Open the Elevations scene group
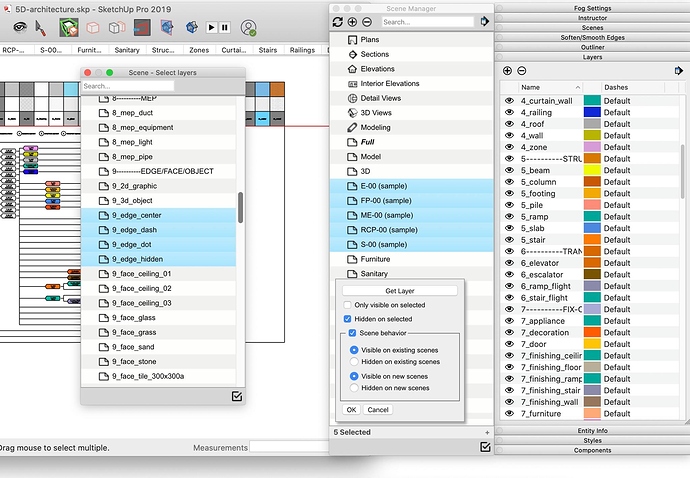 tap(411, 69)
